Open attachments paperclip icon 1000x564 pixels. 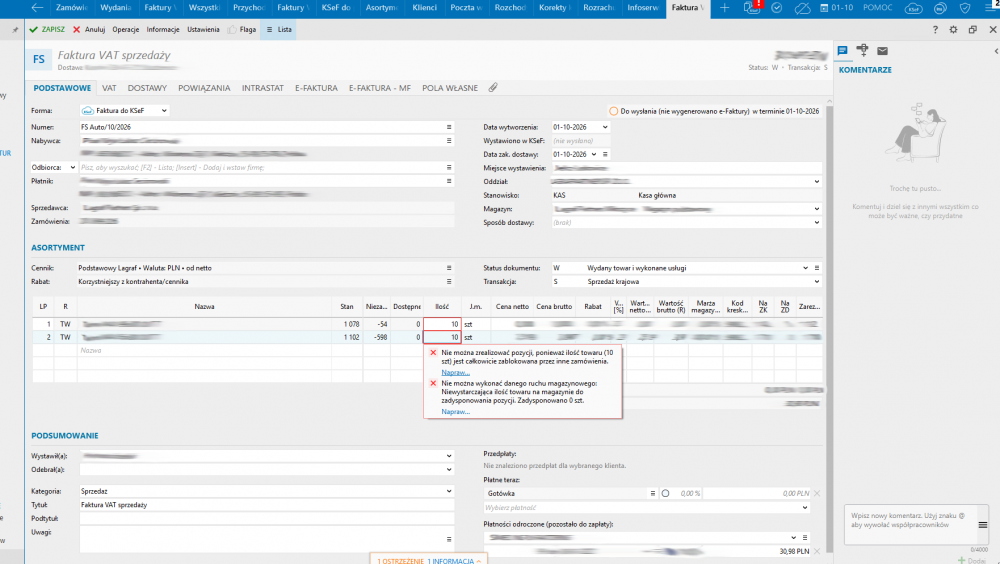click(x=493, y=88)
